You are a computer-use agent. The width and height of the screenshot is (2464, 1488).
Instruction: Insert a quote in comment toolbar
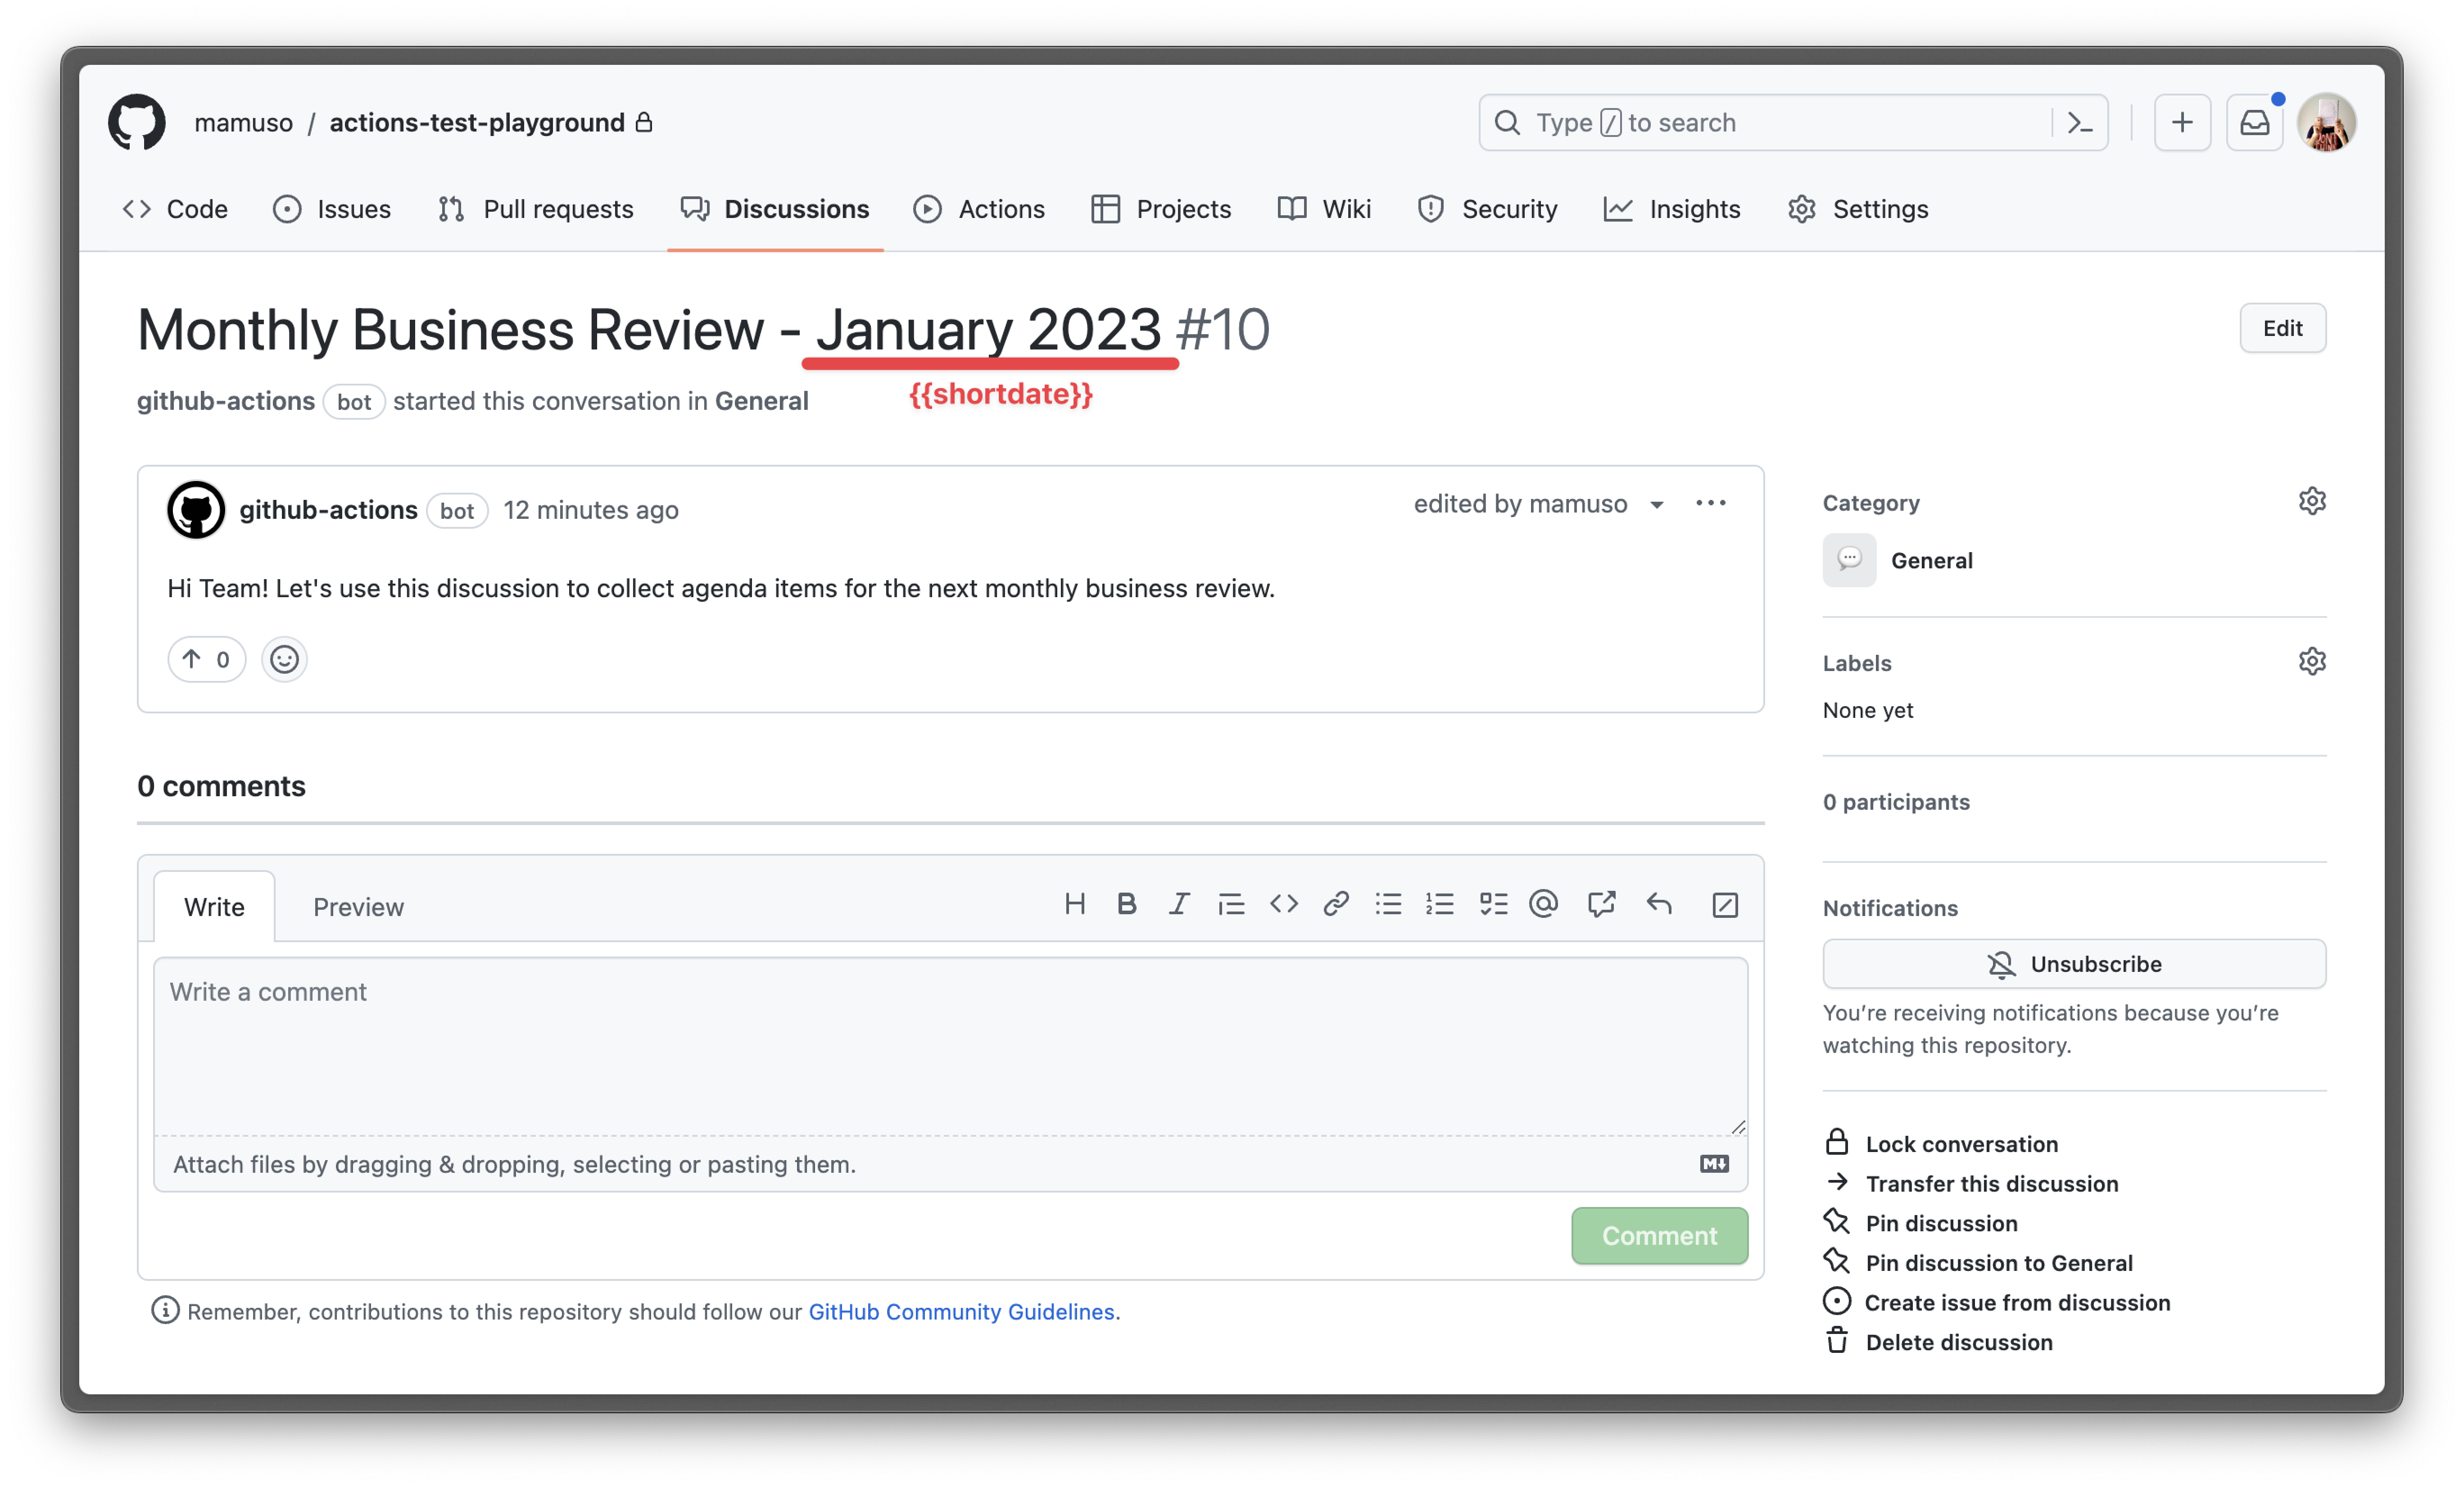point(1231,905)
